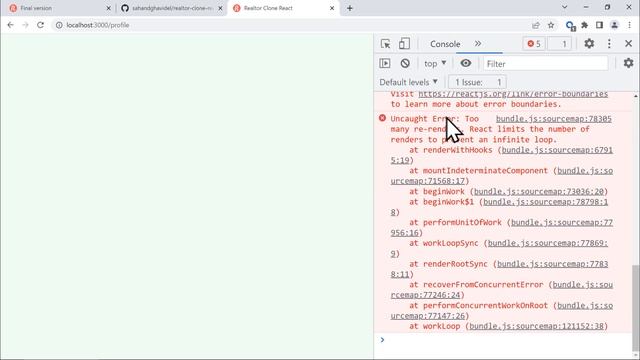640x360 pixels.
Task: Select the Realtor Clone React tab
Action: coord(282,8)
